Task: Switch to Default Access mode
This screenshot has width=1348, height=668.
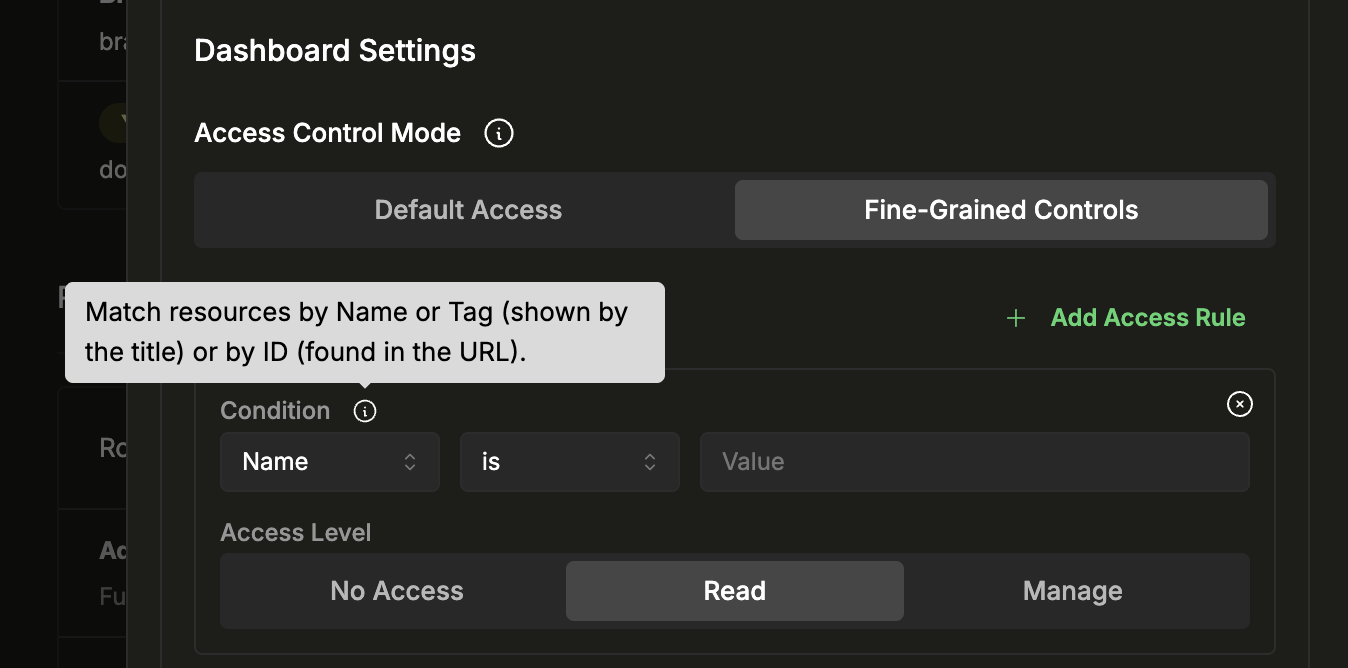Action: (468, 210)
